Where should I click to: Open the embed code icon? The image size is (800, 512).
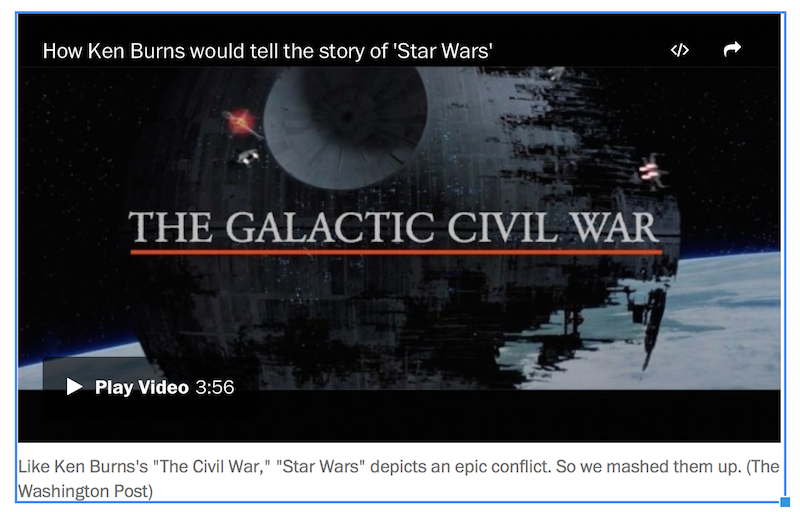click(x=680, y=50)
